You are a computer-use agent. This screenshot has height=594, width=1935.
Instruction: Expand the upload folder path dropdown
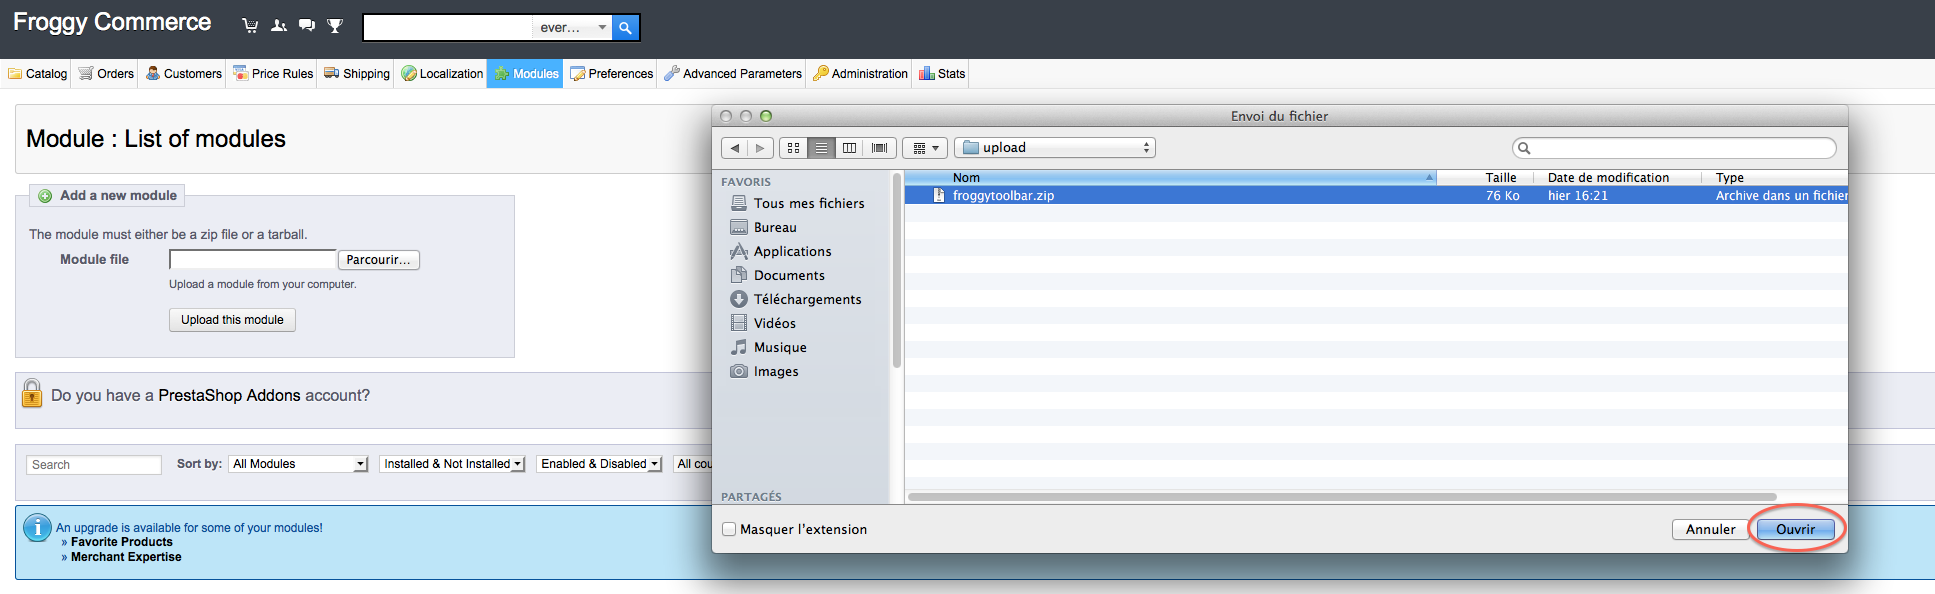[1054, 148]
